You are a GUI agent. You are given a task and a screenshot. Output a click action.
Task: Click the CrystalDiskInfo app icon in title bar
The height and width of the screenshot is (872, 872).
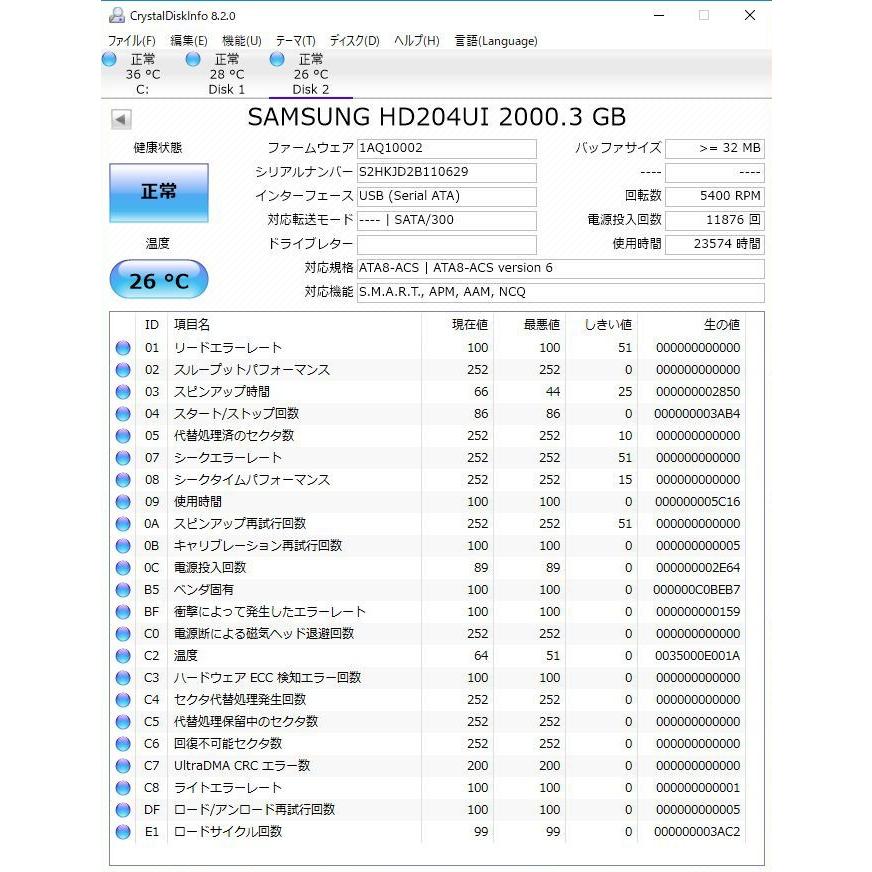116,16
